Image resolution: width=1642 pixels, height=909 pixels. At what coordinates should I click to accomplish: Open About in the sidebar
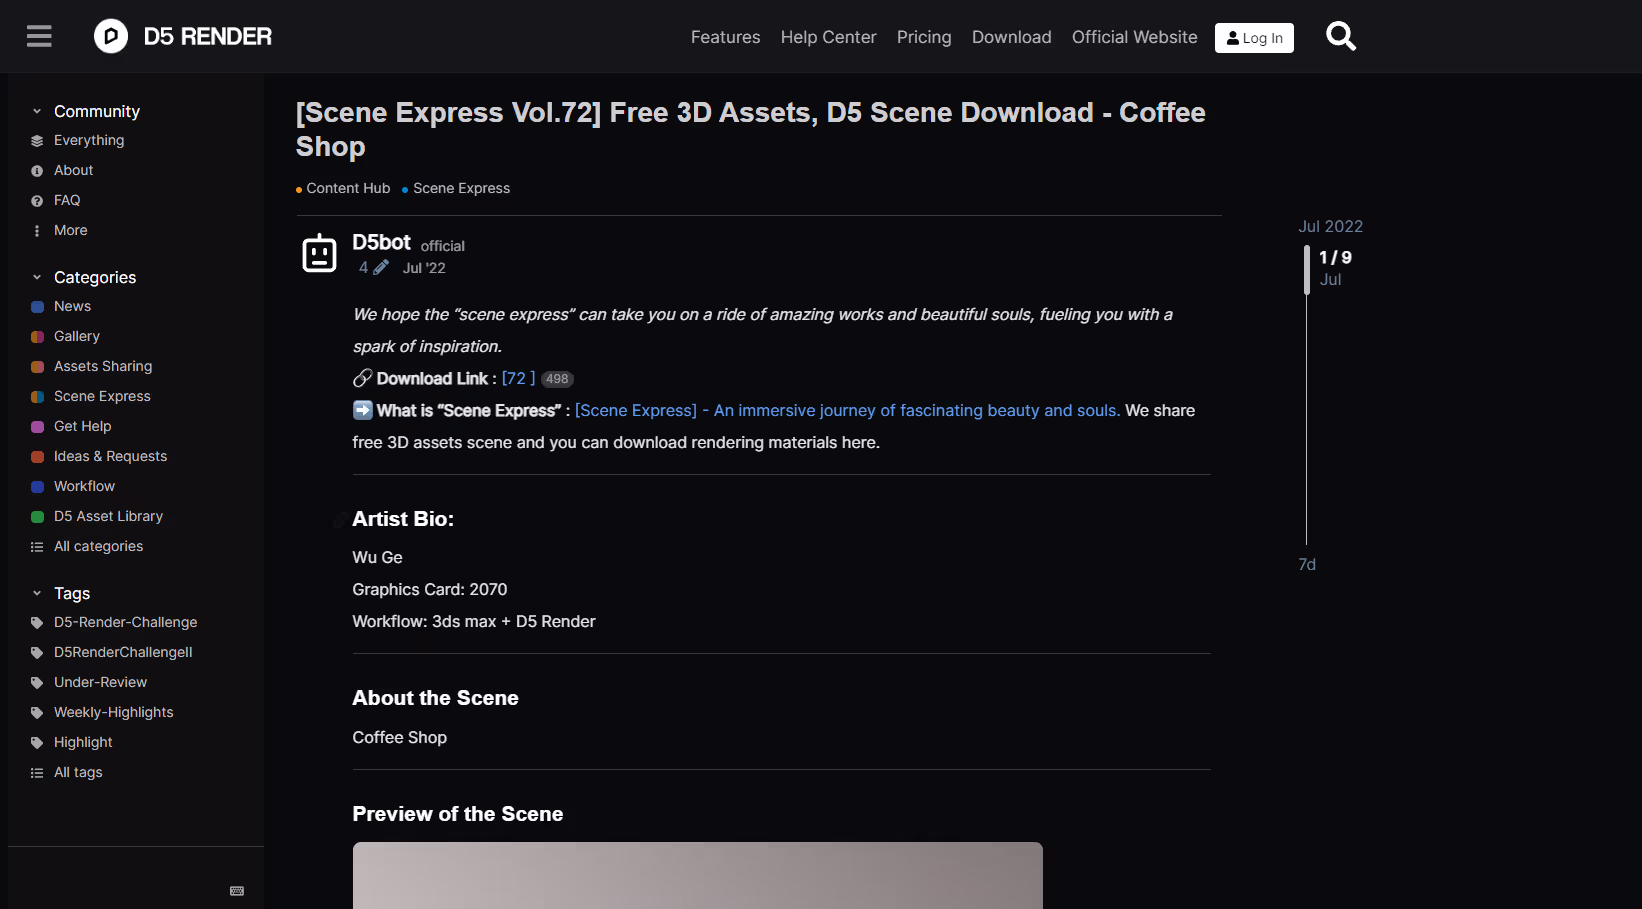click(73, 170)
